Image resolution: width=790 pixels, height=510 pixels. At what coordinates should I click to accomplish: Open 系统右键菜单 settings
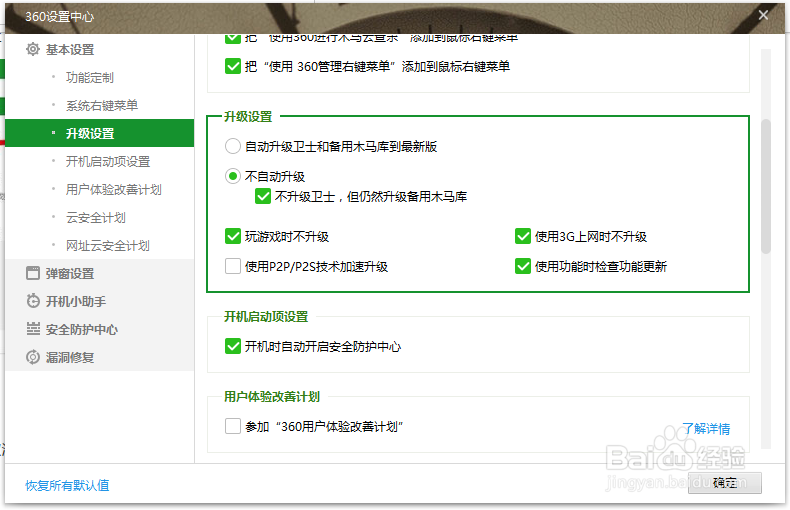pos(101,105)
